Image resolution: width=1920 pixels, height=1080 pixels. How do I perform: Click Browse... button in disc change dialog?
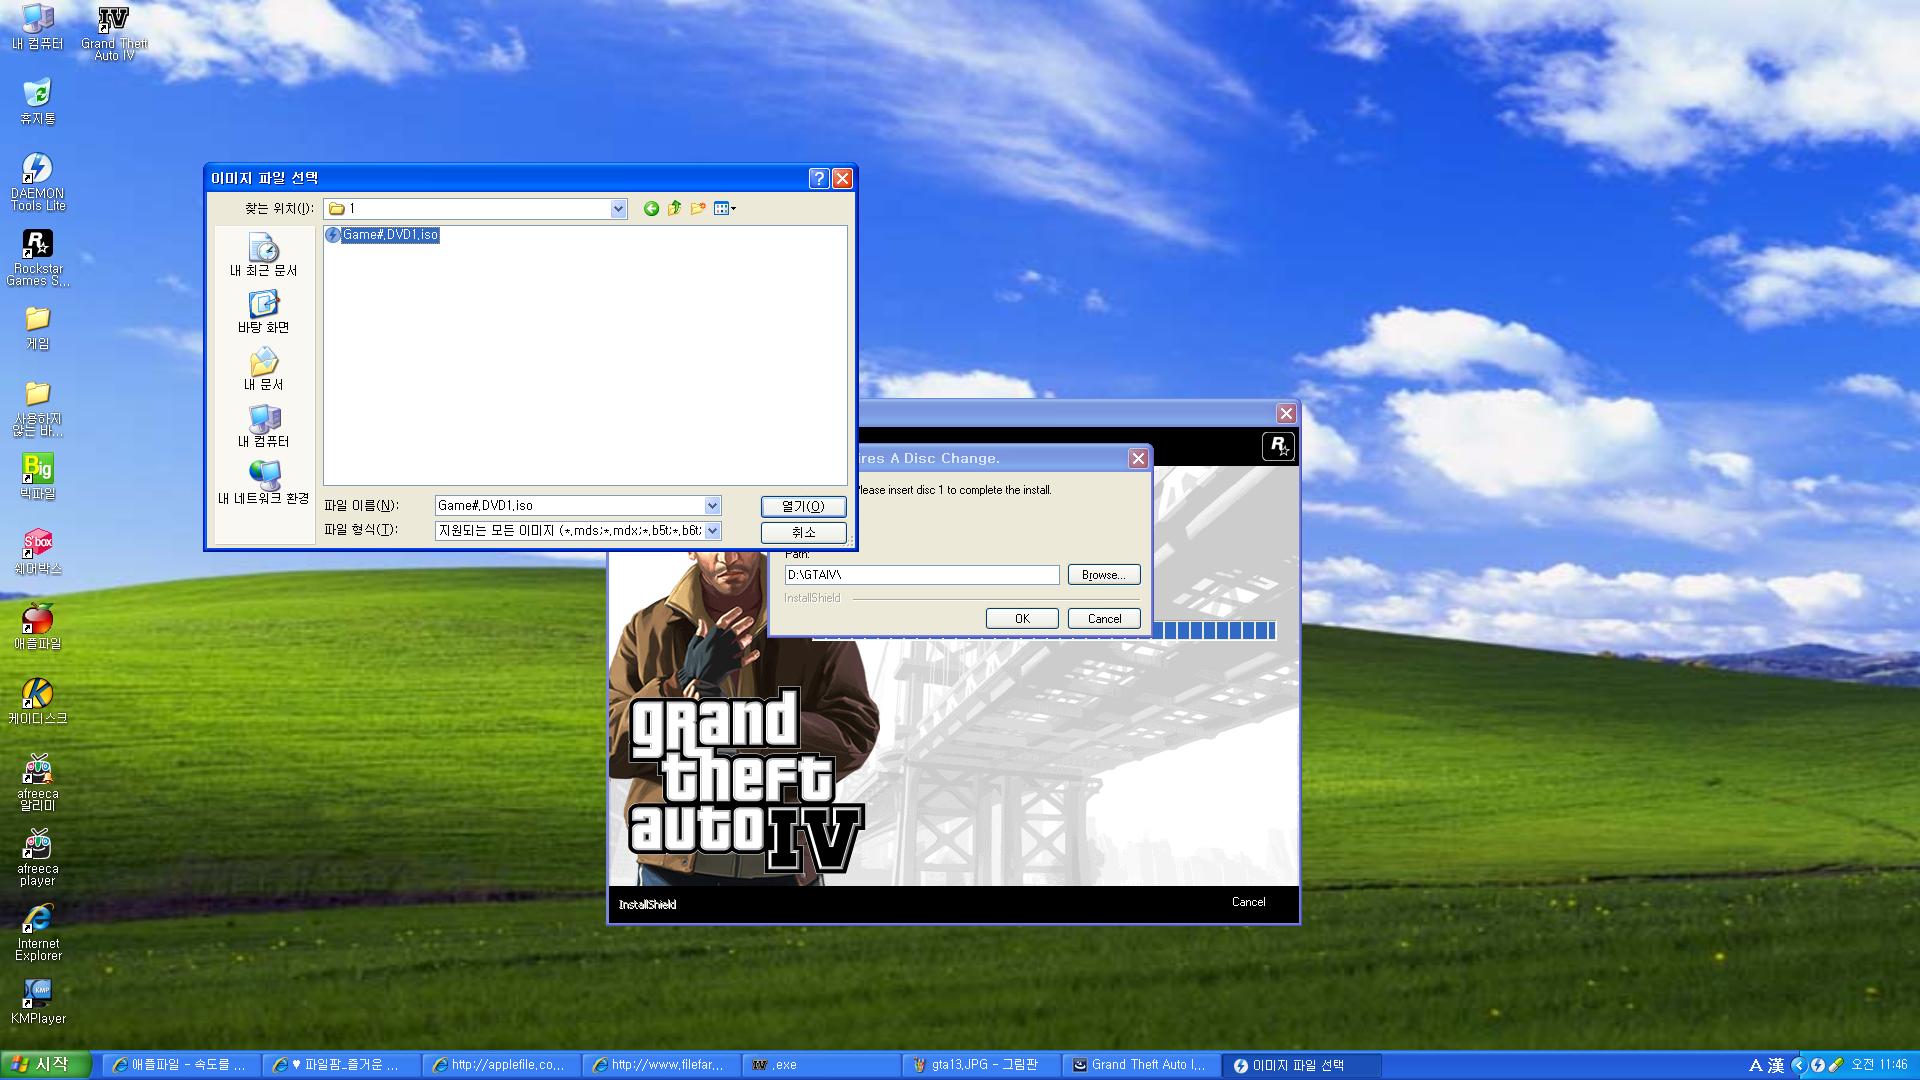(1104, 575)
